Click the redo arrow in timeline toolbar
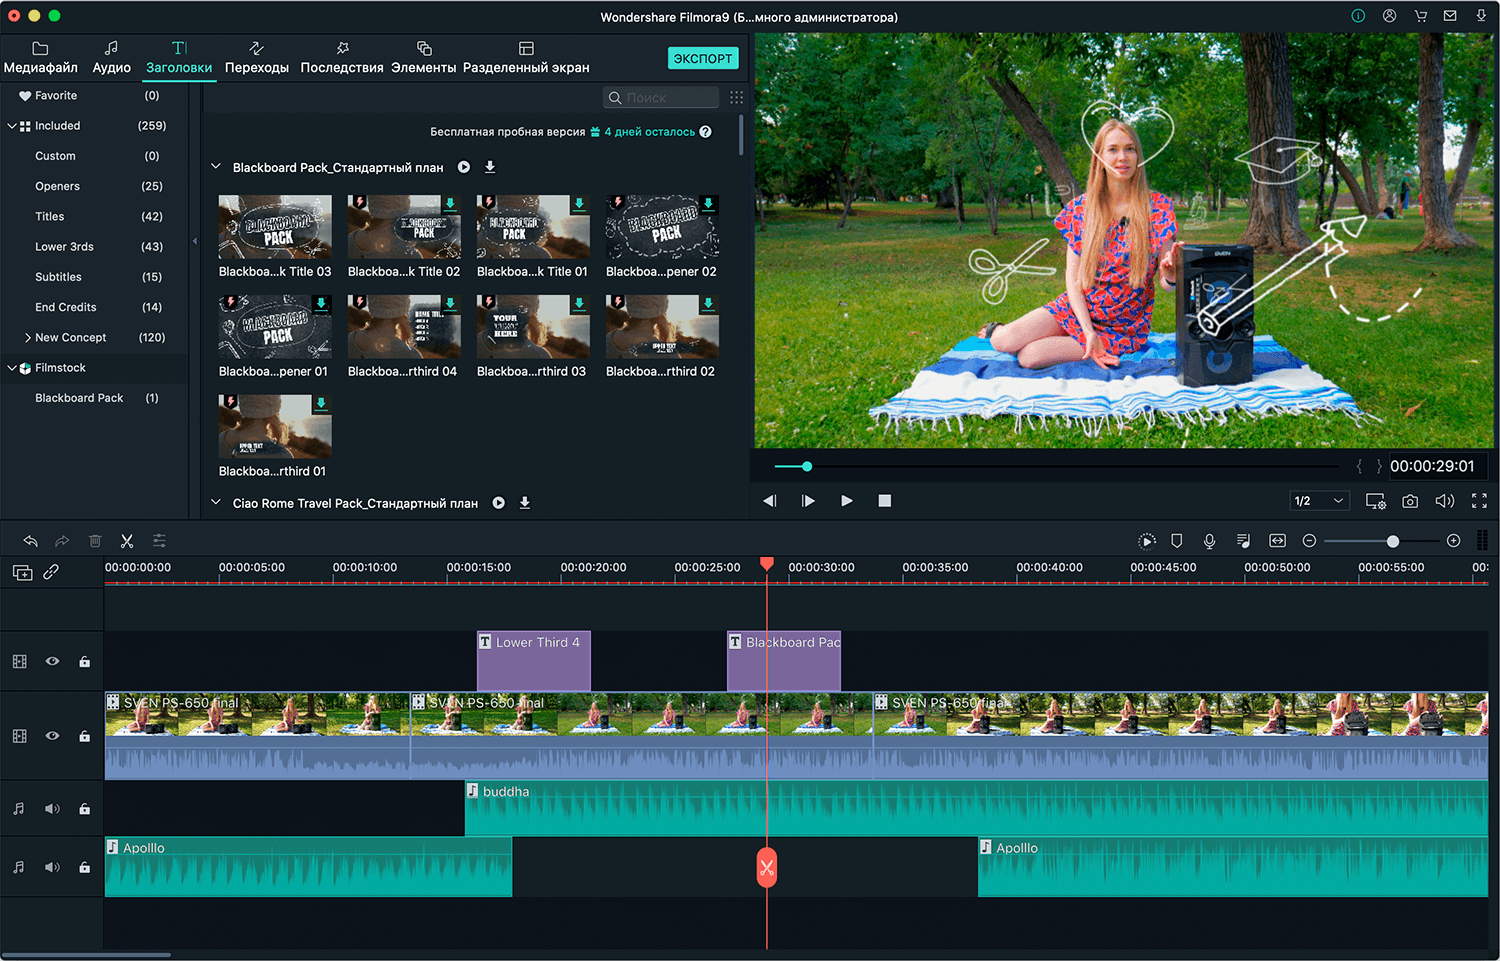This screenshot has width=1500, height=961. tap(62, 541)
